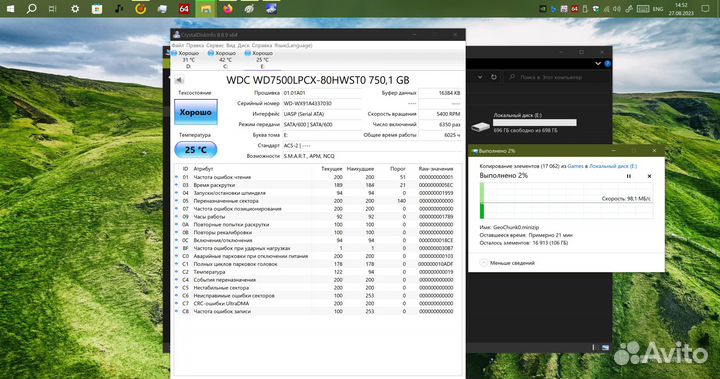Open the Games source link
Viewport: 720px width, 379px height.
(575, 166)
